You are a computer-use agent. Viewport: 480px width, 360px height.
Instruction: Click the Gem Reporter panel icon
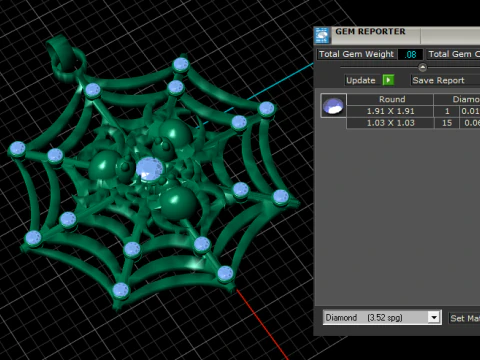322,35
